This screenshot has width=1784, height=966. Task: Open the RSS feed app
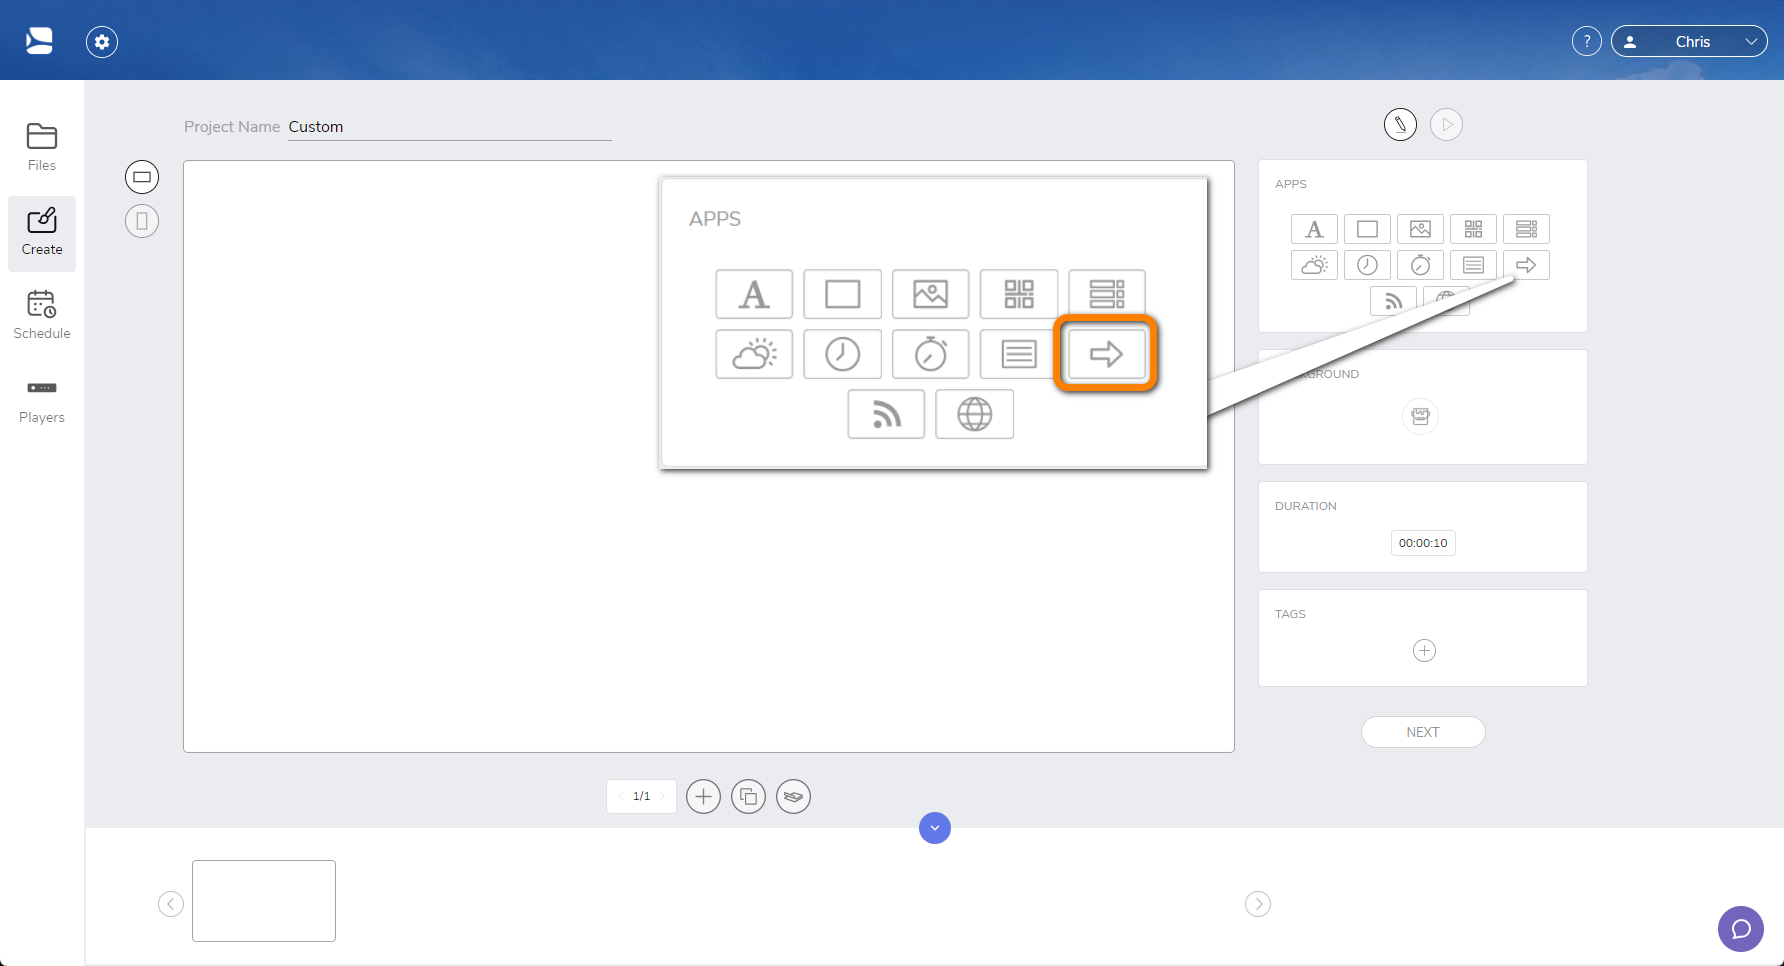click(x=886, y=414)
